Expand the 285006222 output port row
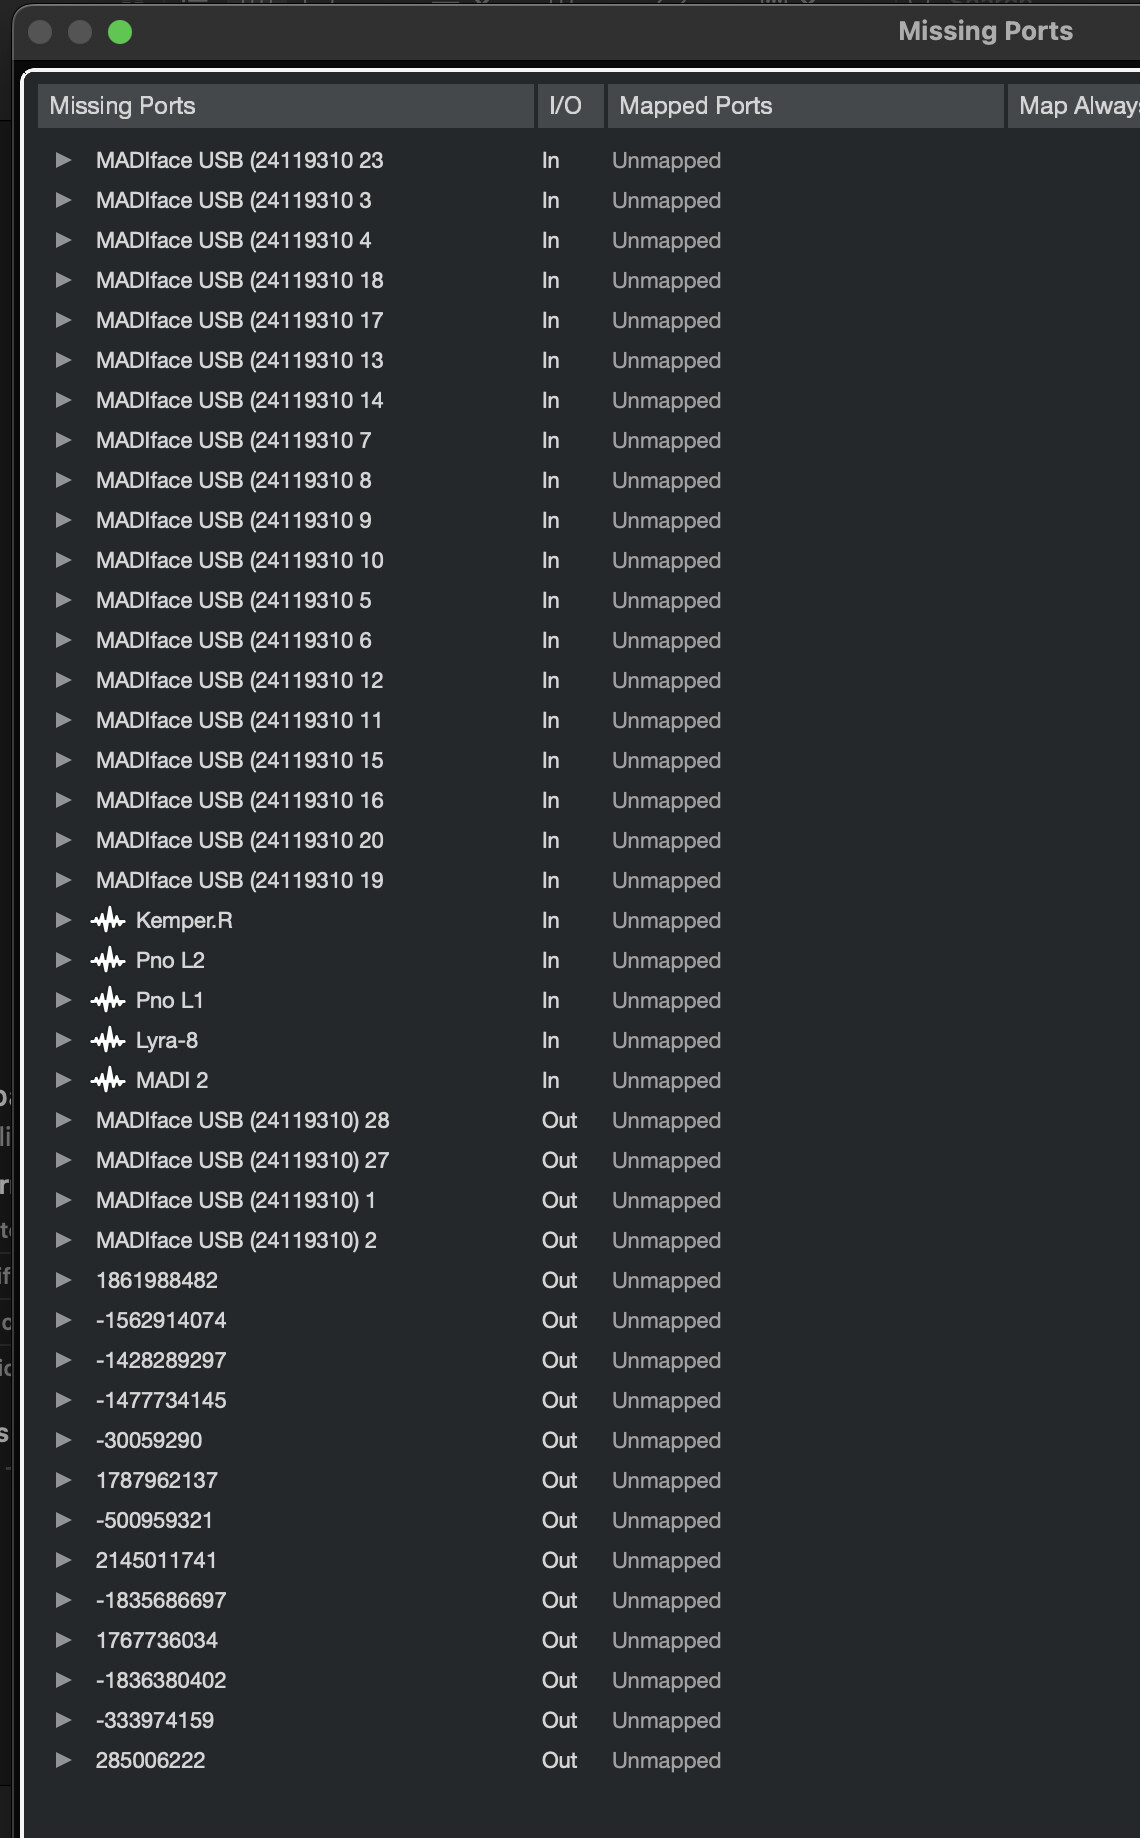1140x1838 pixels. point(63,1760)
